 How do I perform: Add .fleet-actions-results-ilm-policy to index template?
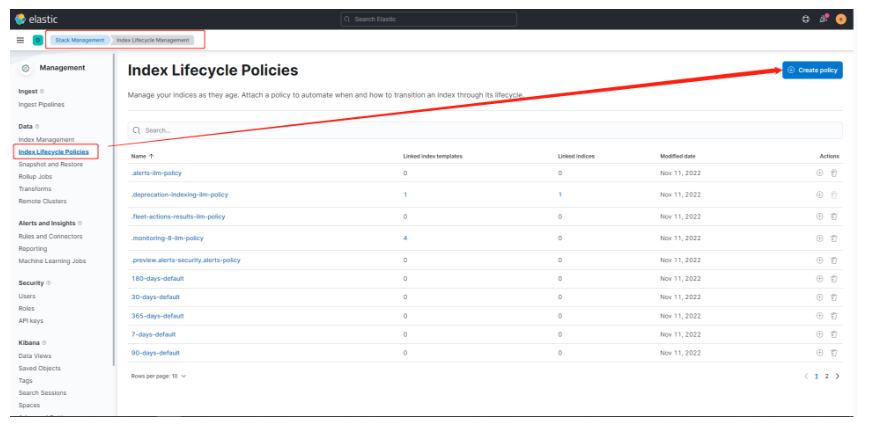coord(819,216)
